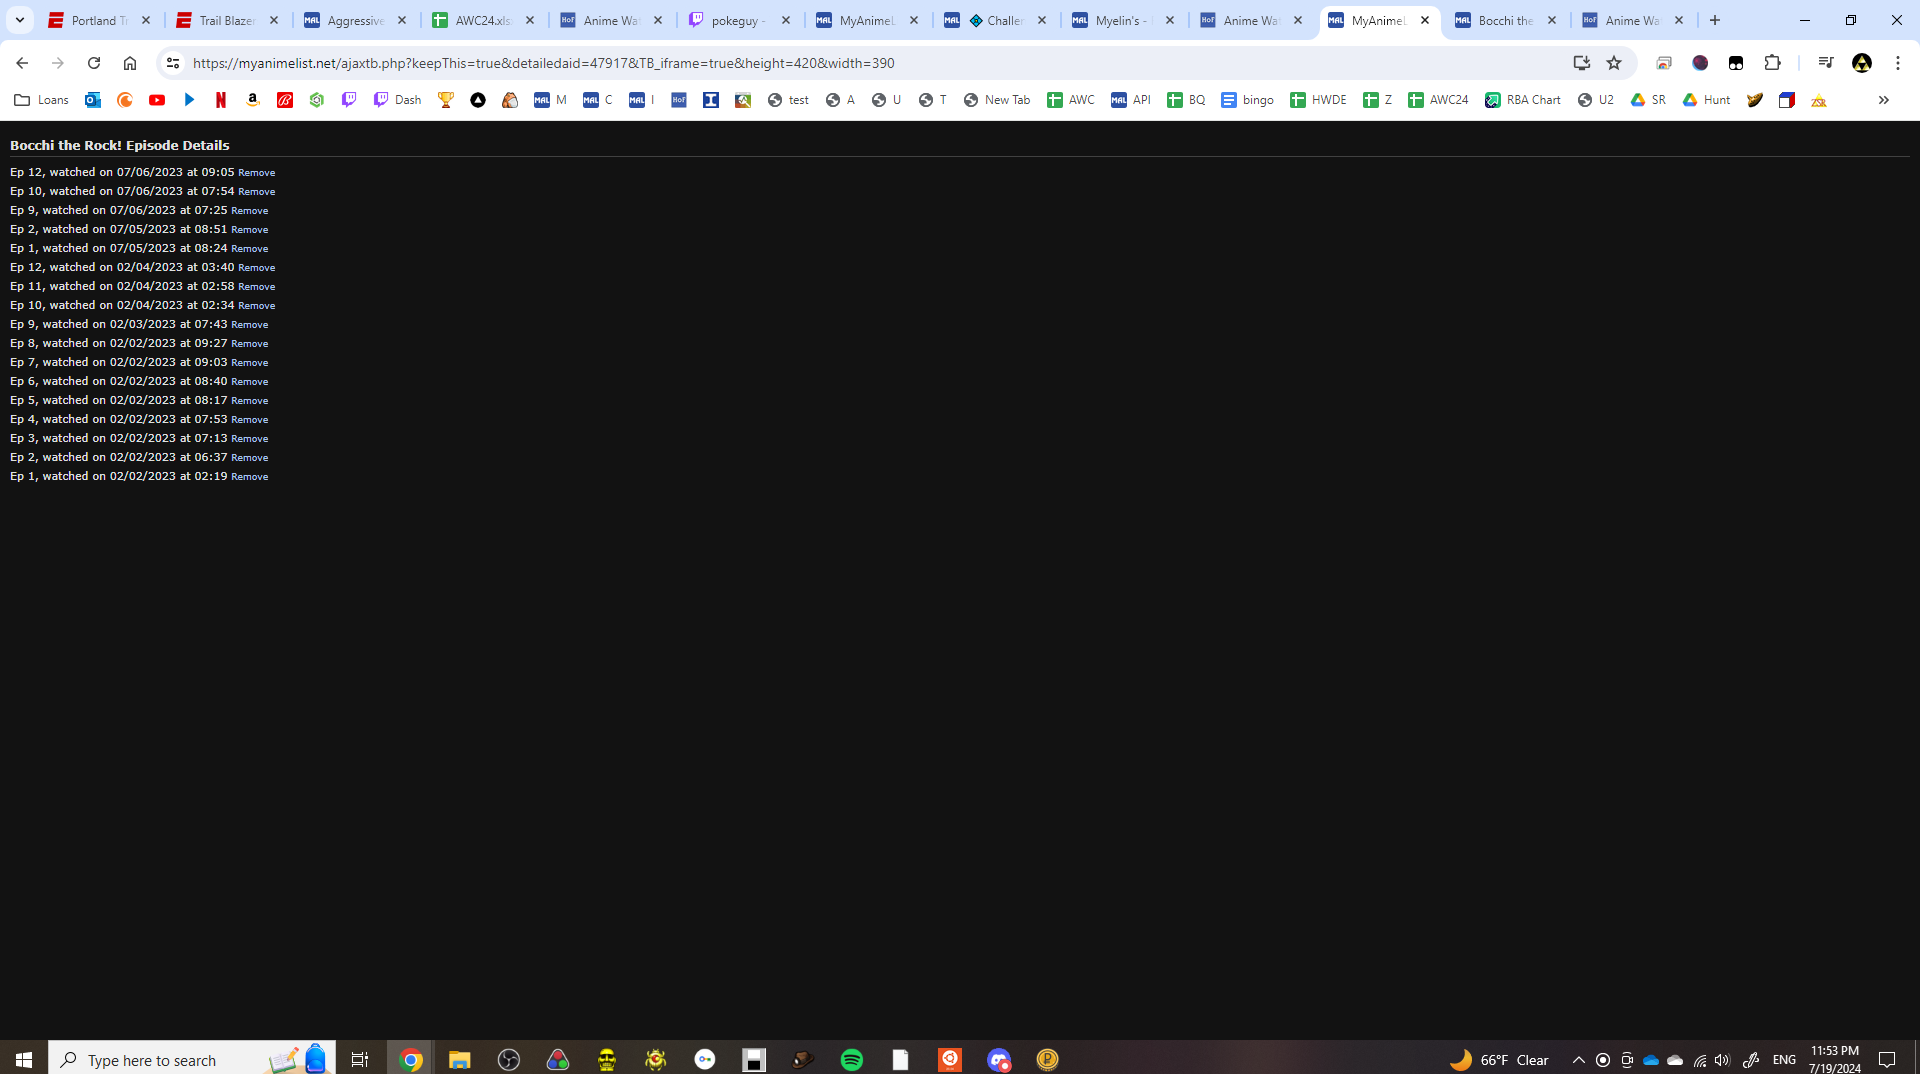Image resolution: width=1920 pixels, height=1074 pixels.
Task: Switch to Aggressive tab
Action: point(356,20)
